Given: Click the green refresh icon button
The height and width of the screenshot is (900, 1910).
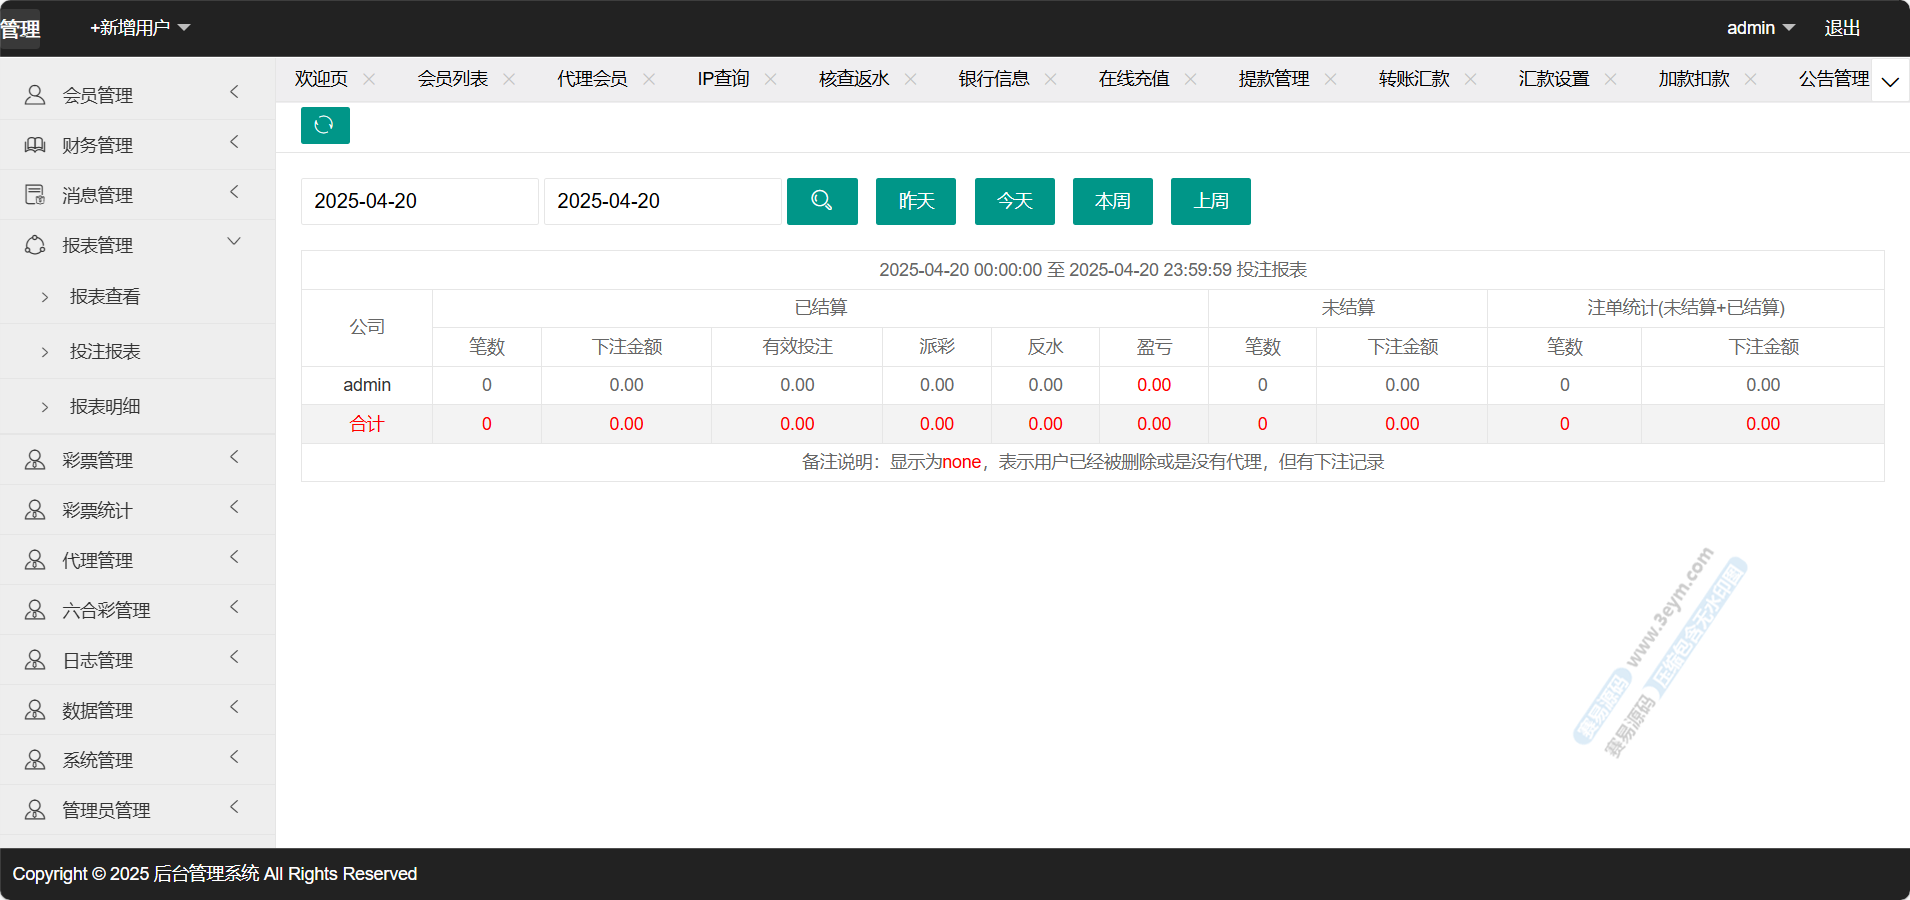Looking at the screenshot, I should [x=325, y=125].
